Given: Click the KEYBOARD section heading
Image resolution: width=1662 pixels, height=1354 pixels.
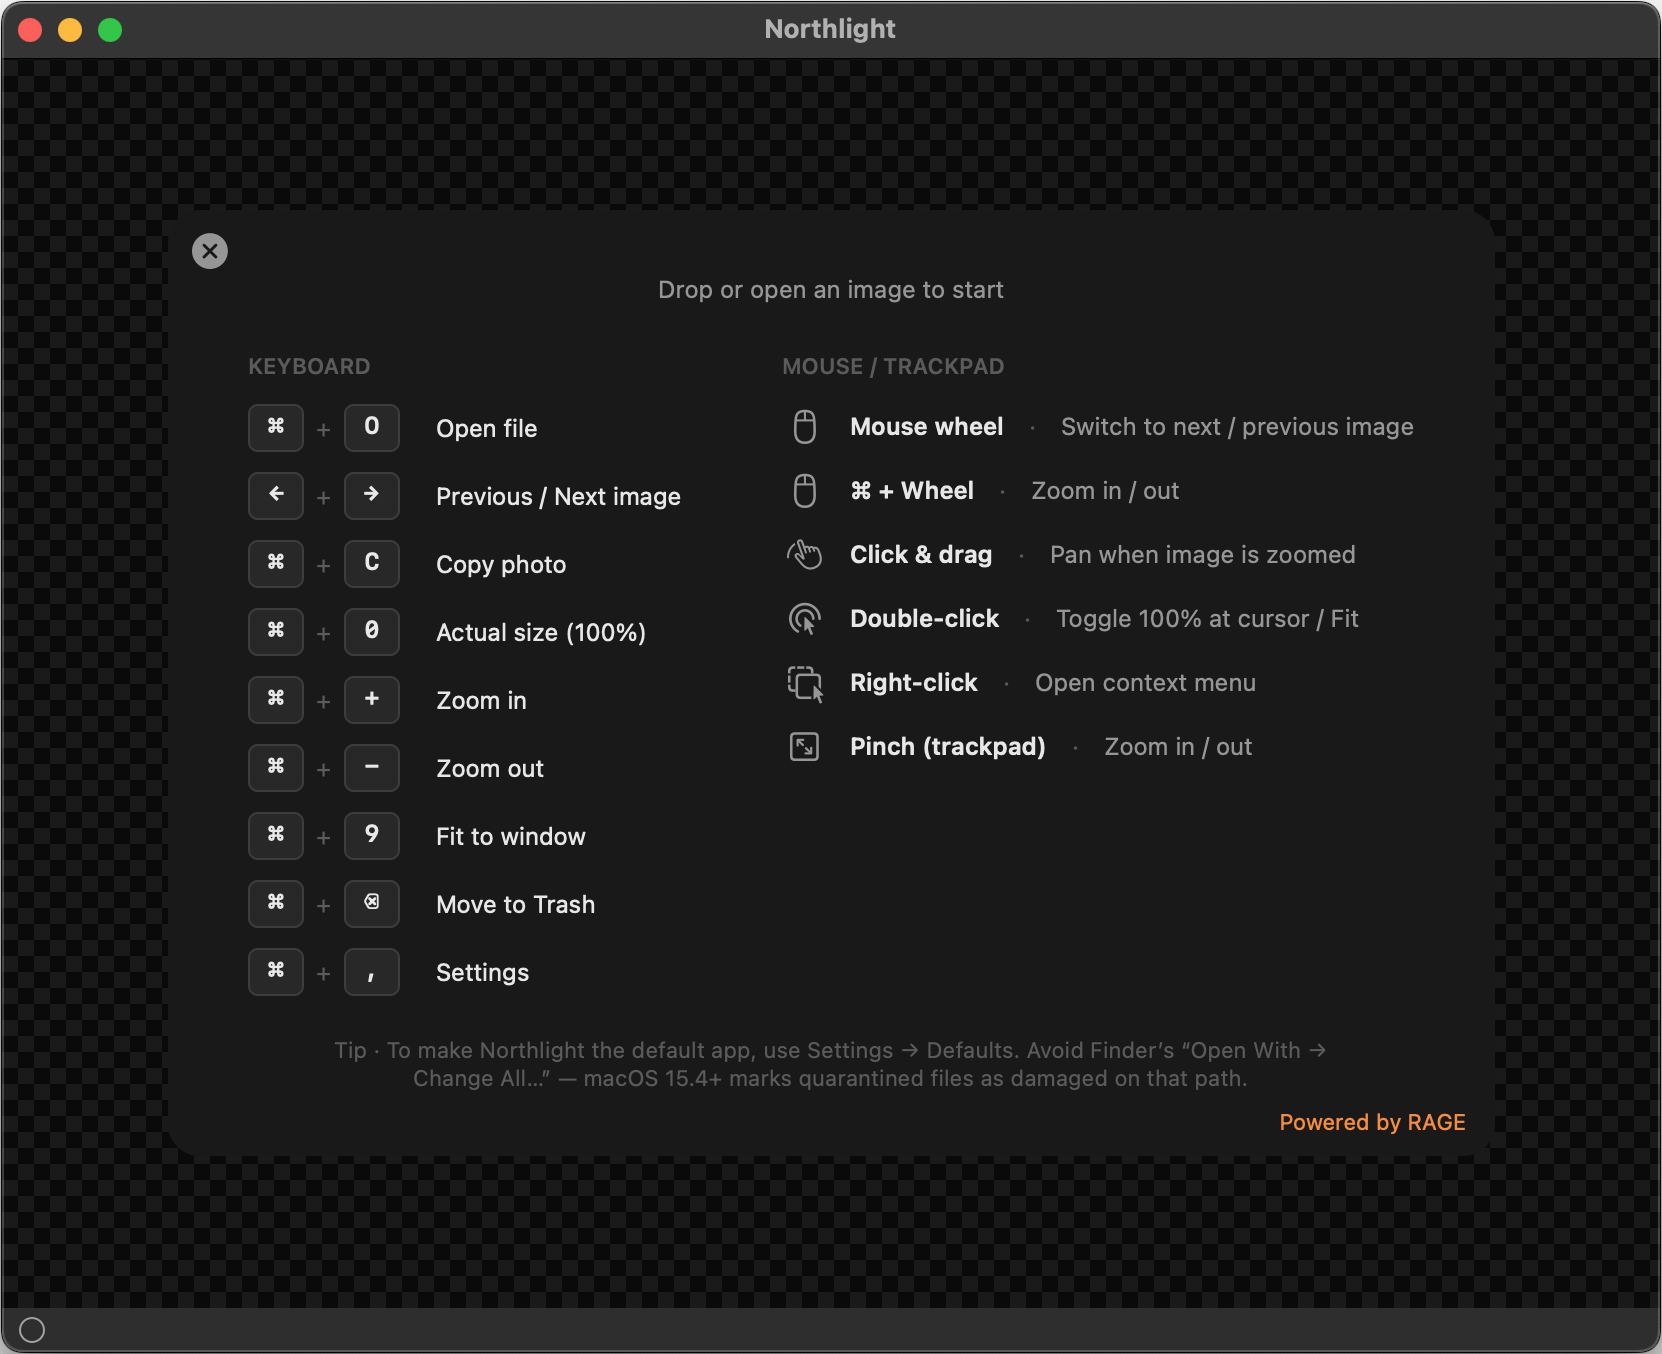Looking at the screenshot, I should 309,367.
